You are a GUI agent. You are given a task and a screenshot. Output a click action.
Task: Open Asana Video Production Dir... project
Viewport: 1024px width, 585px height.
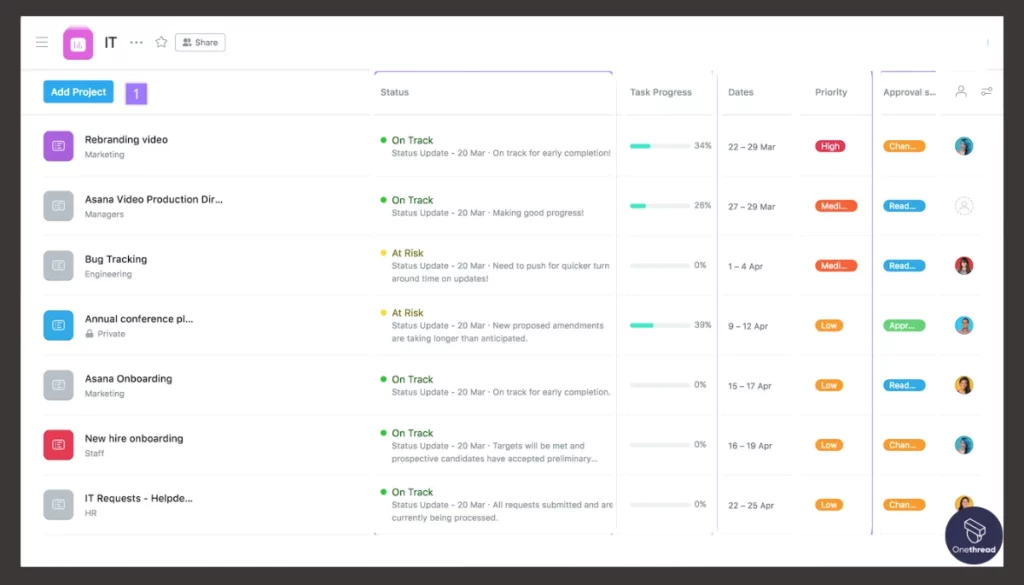click(153, 199)
